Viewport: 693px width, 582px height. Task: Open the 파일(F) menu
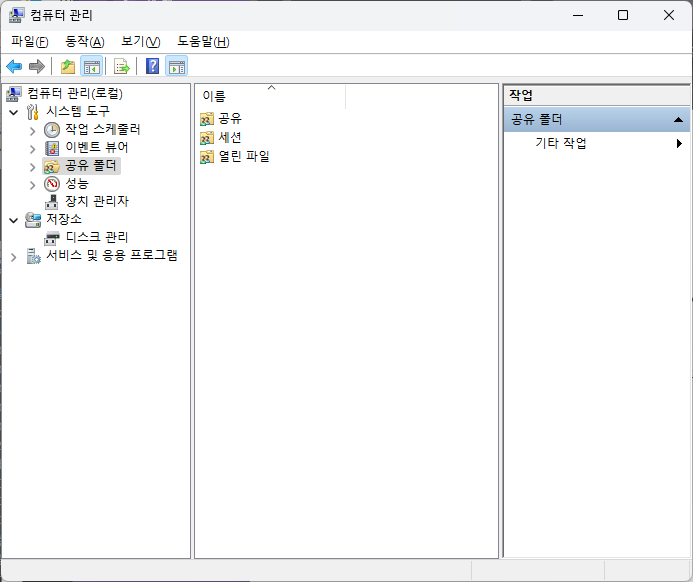30,42
